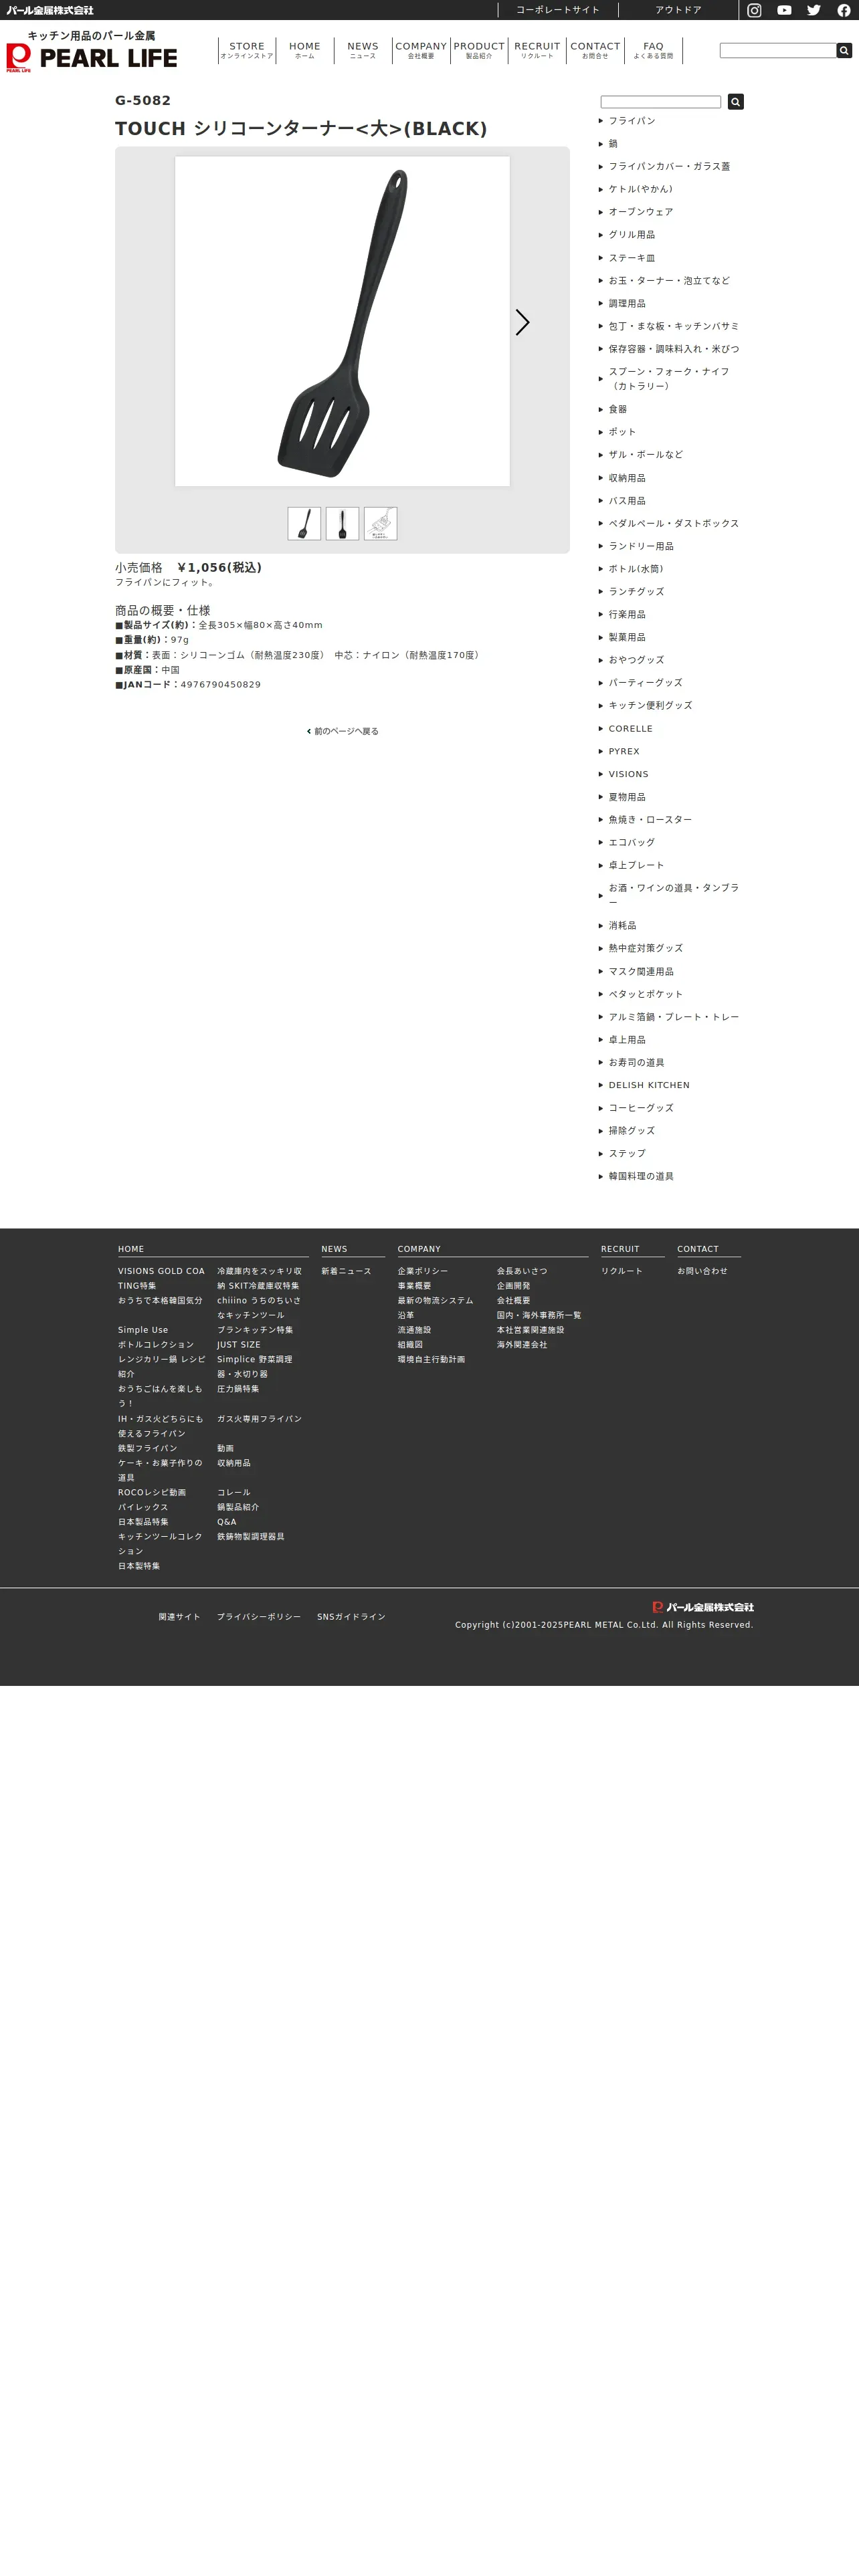Image resolution: width=859 pixels, height=2576 pixels.
Task: Open 保存容器・調味料入れ・米びつ category
Action: coord(674,349)
